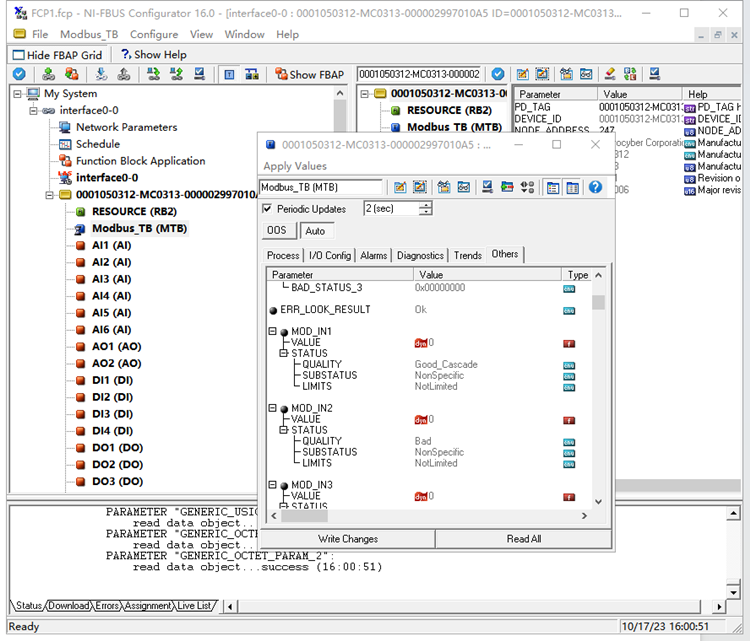750x641 pixels.
Task: Click the Network Parameters icon in tree
Action: [x=65, y=127]
